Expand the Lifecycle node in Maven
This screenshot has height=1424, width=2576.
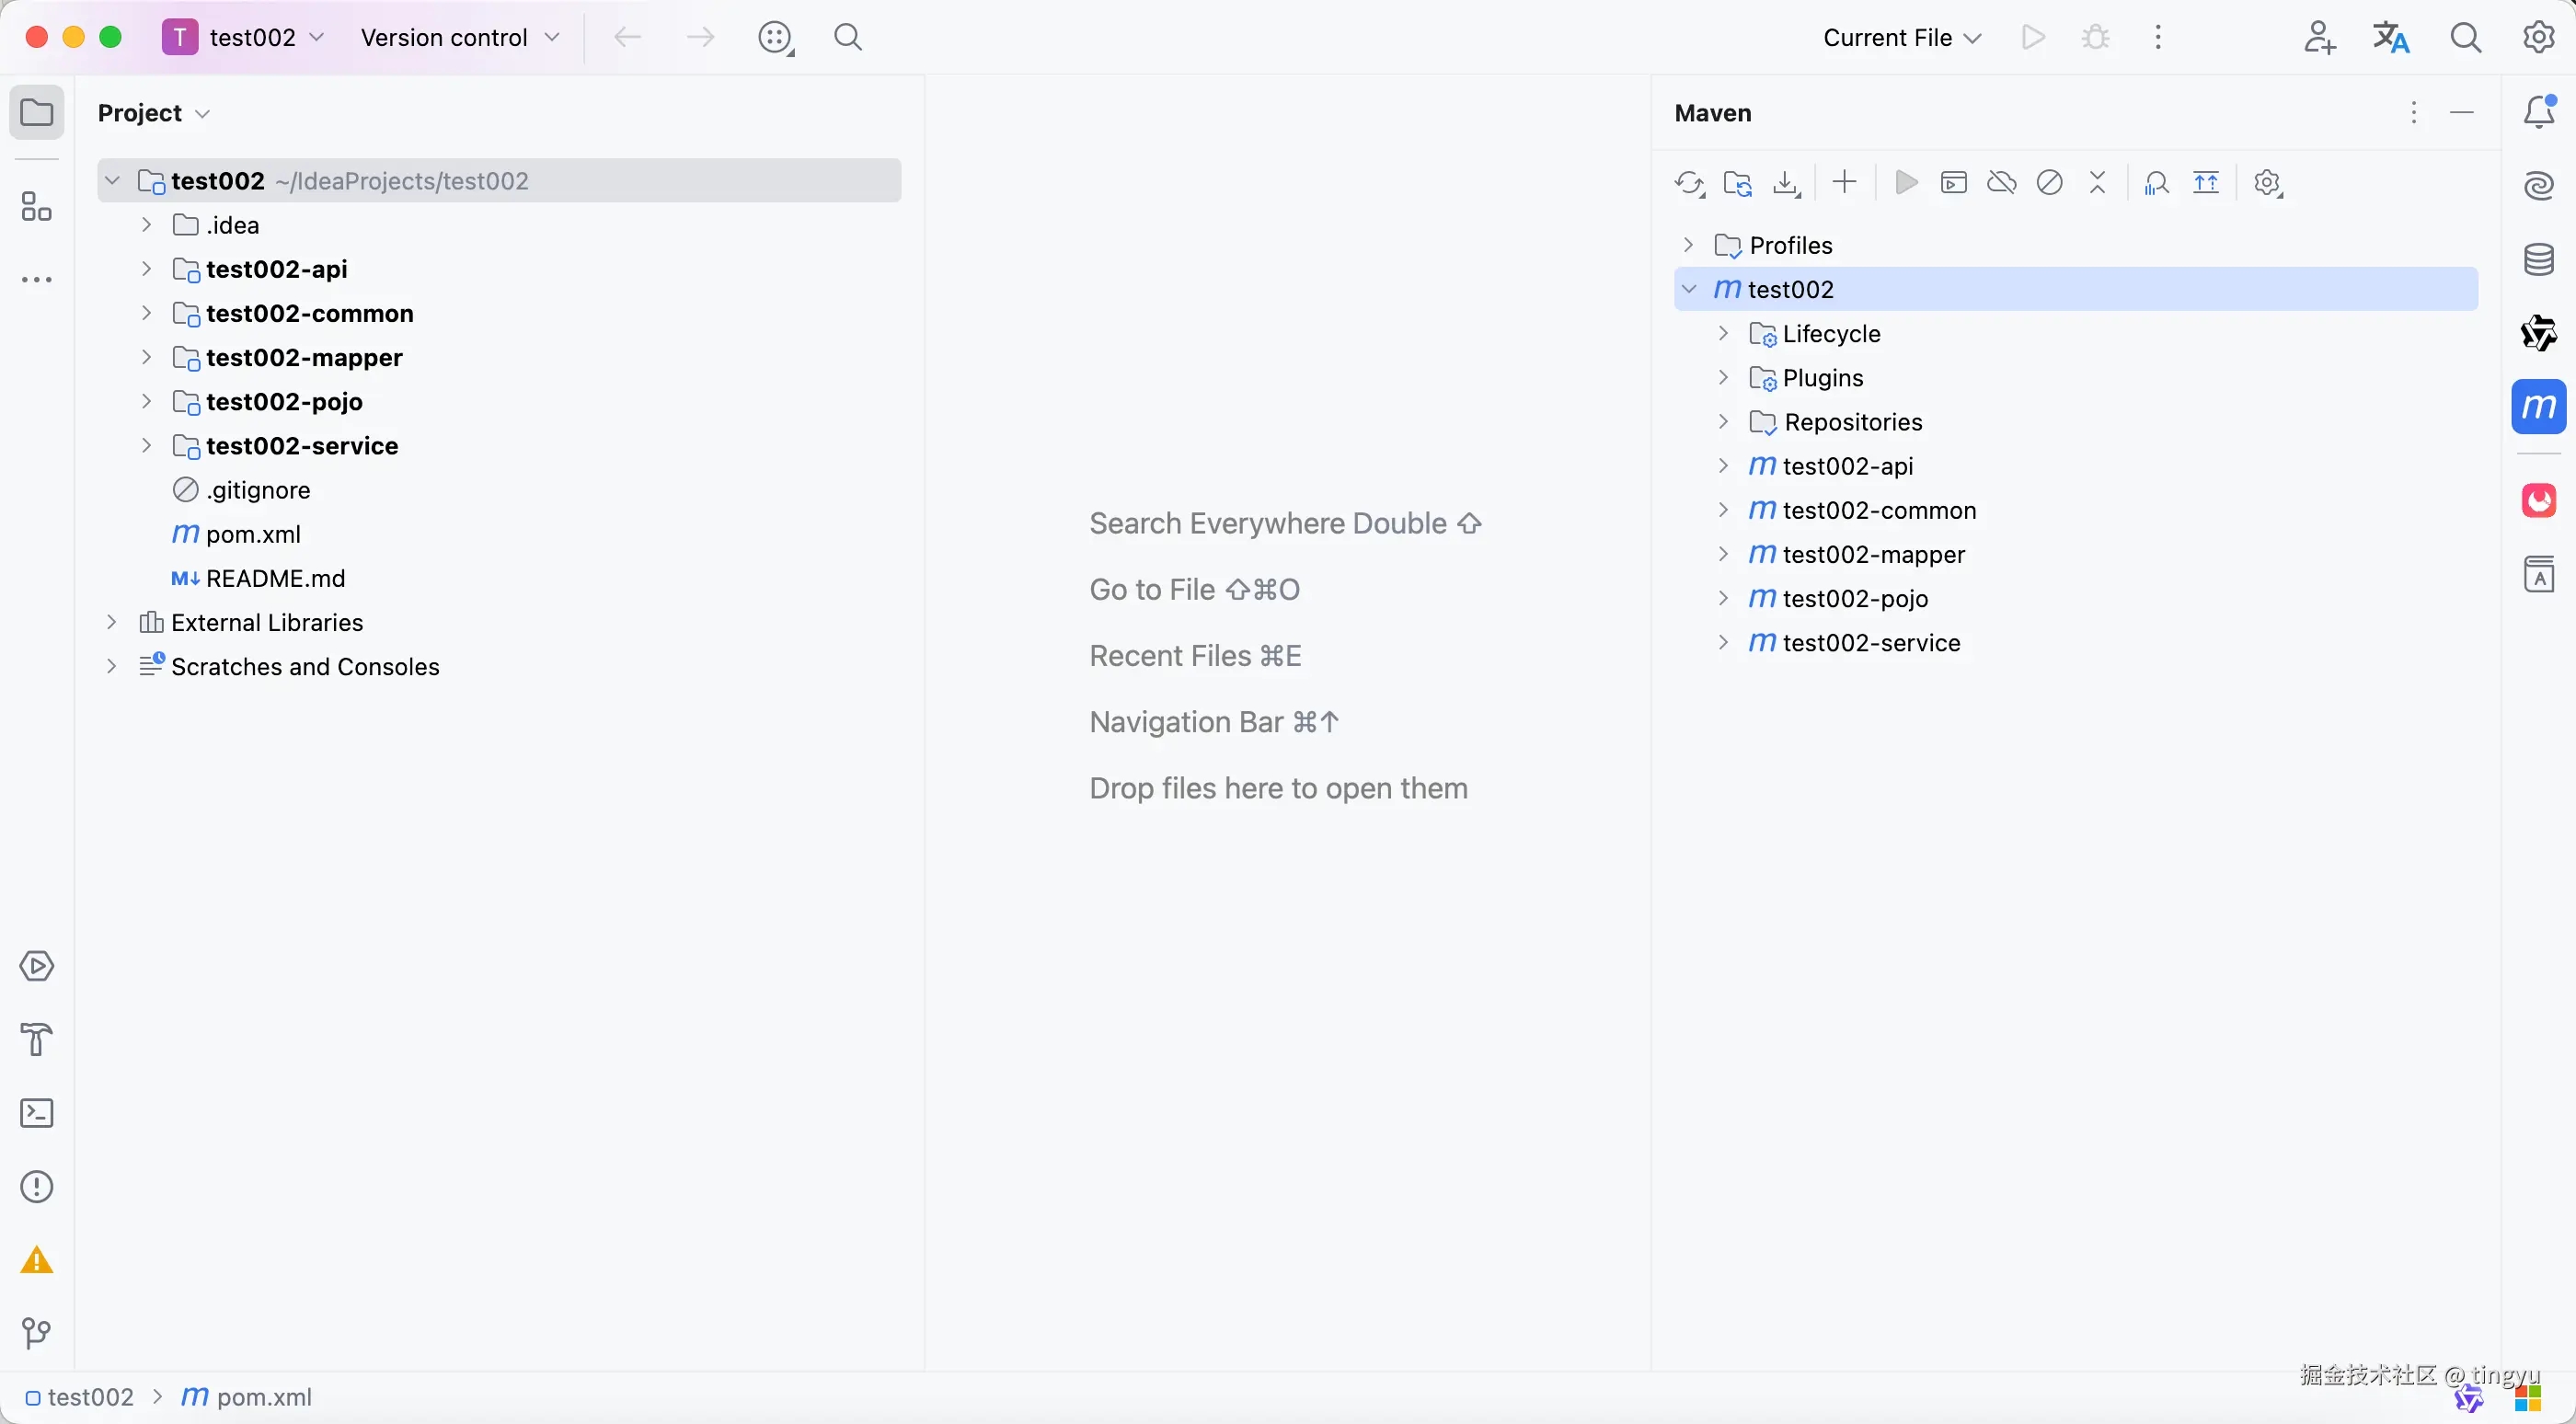tap(1723, 333)
